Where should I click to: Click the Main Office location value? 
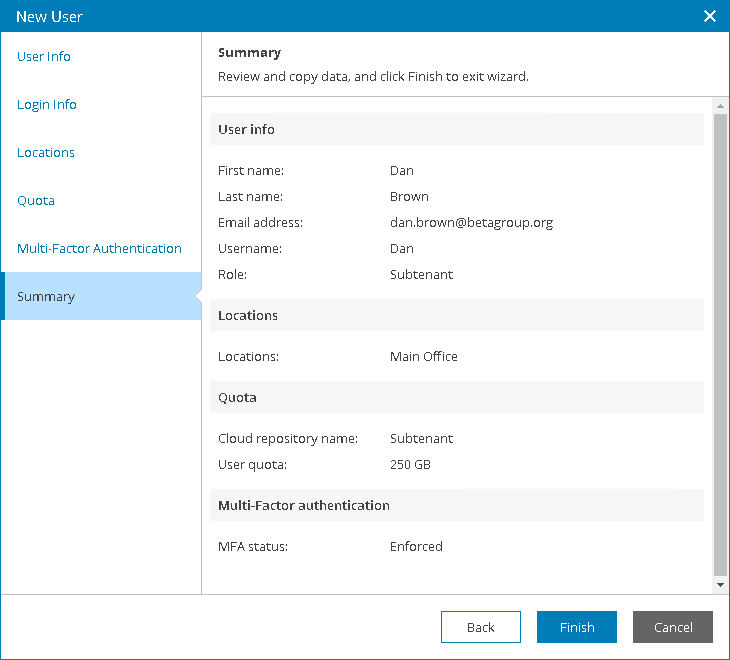pos(424,357)
